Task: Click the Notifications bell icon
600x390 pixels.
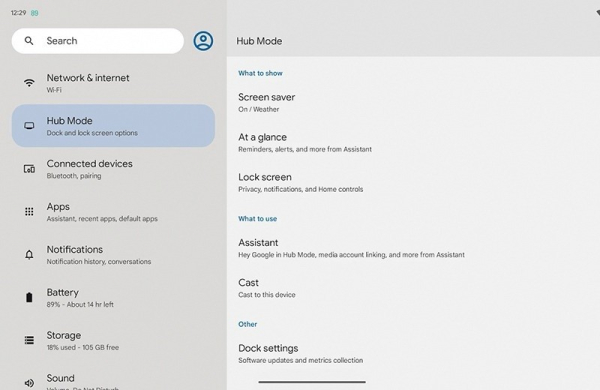Action: pyautogui.click(x=29, y=255)
